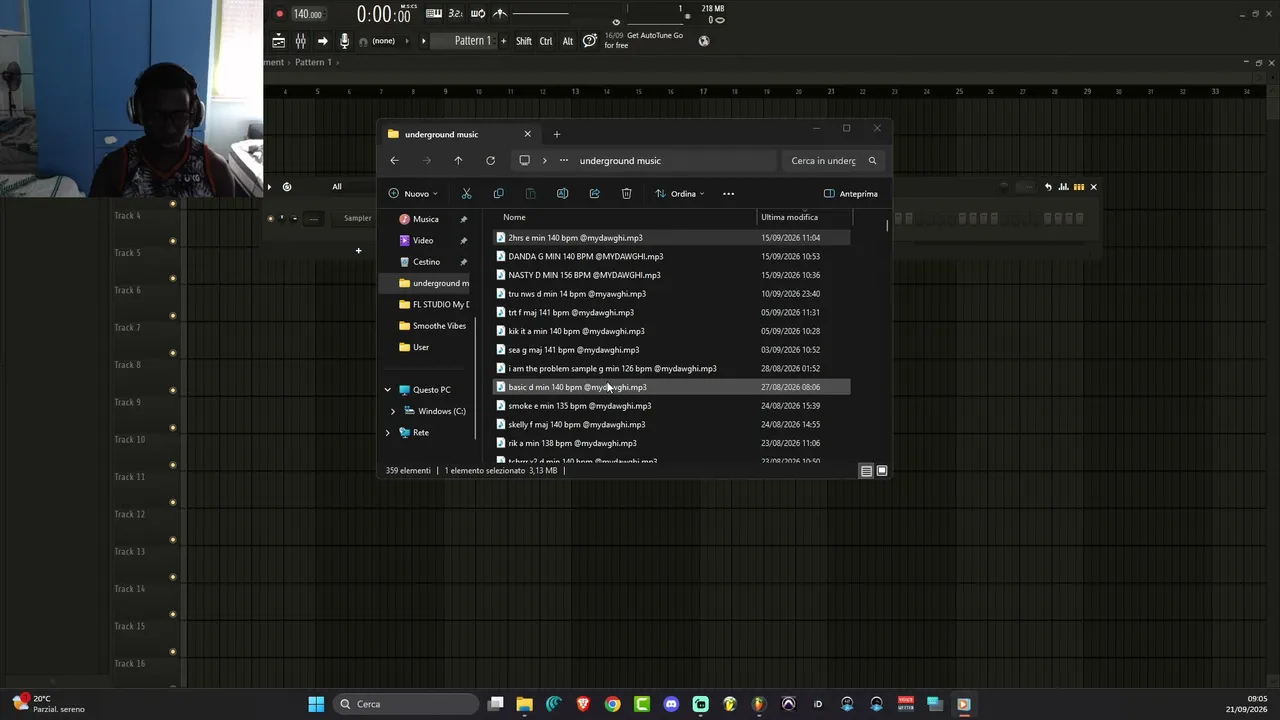
Task: Collapse the Questo PC tree node
Action: point(388,390)
